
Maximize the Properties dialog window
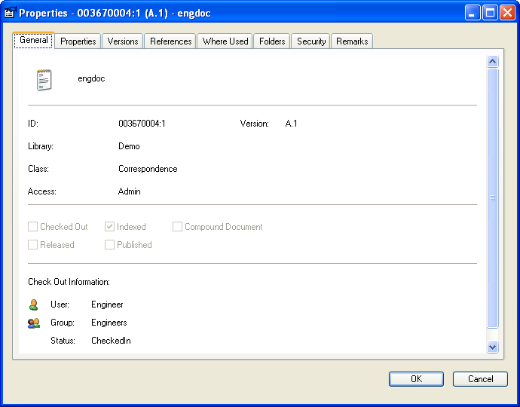490,13
